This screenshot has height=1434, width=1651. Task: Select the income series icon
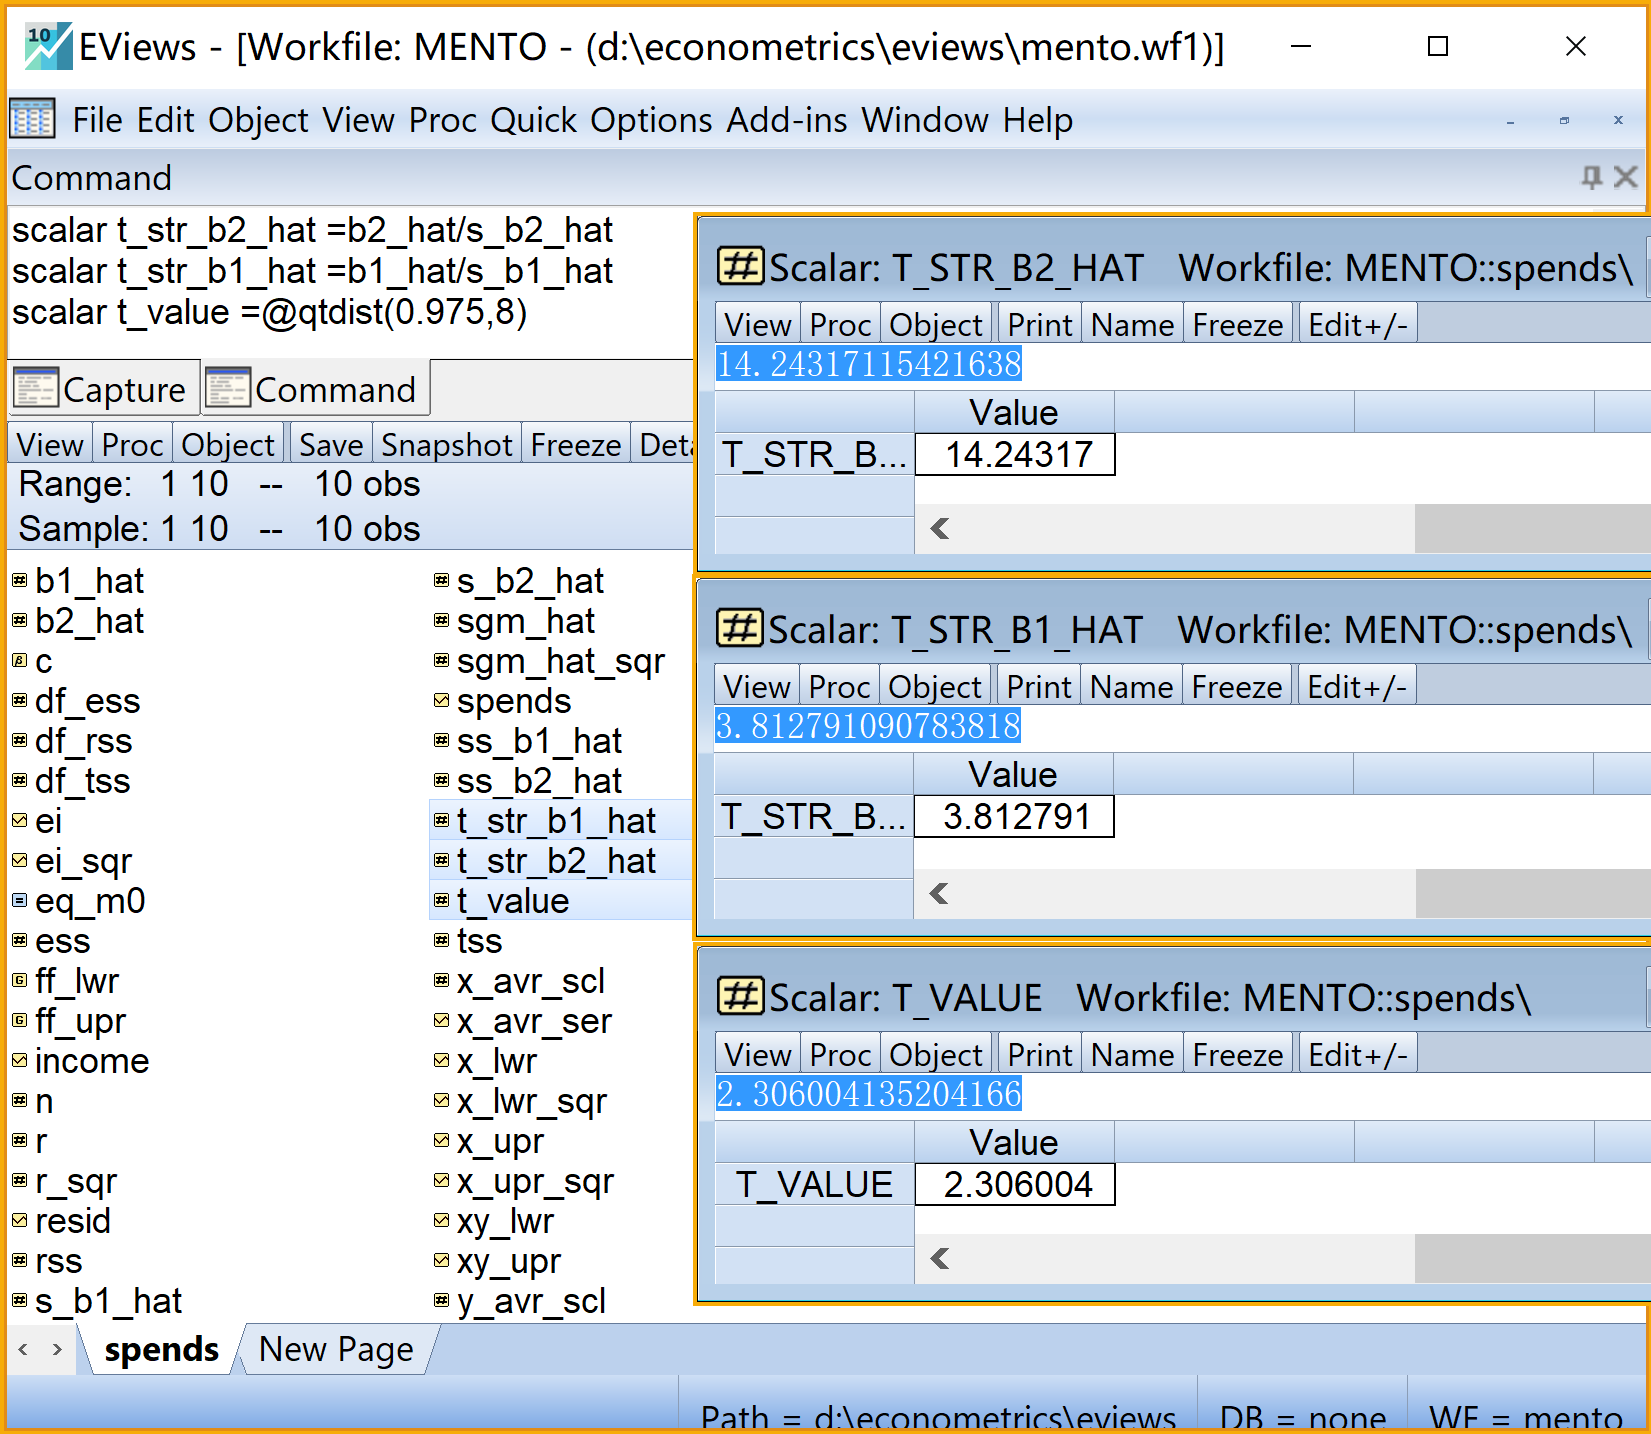tap(19, 1061)
